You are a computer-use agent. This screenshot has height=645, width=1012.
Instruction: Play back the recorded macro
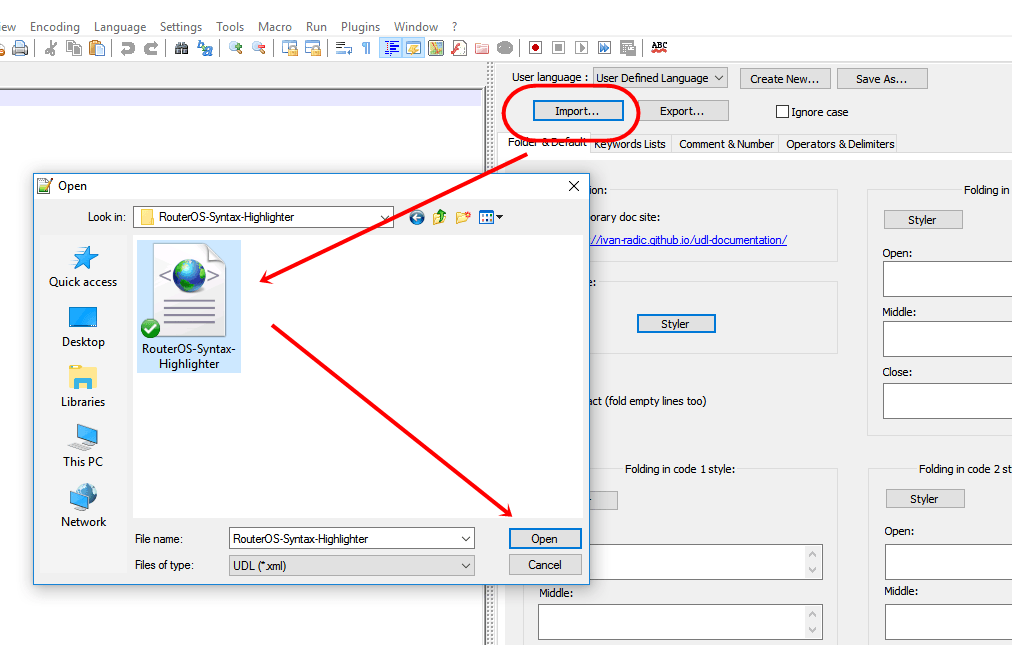[x=582, y=48]
